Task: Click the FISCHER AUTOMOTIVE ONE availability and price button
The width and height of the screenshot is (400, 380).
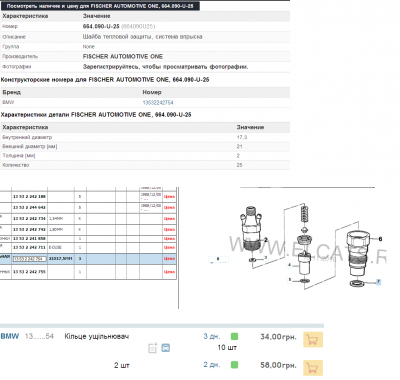Action: click(x=100, y=6)
